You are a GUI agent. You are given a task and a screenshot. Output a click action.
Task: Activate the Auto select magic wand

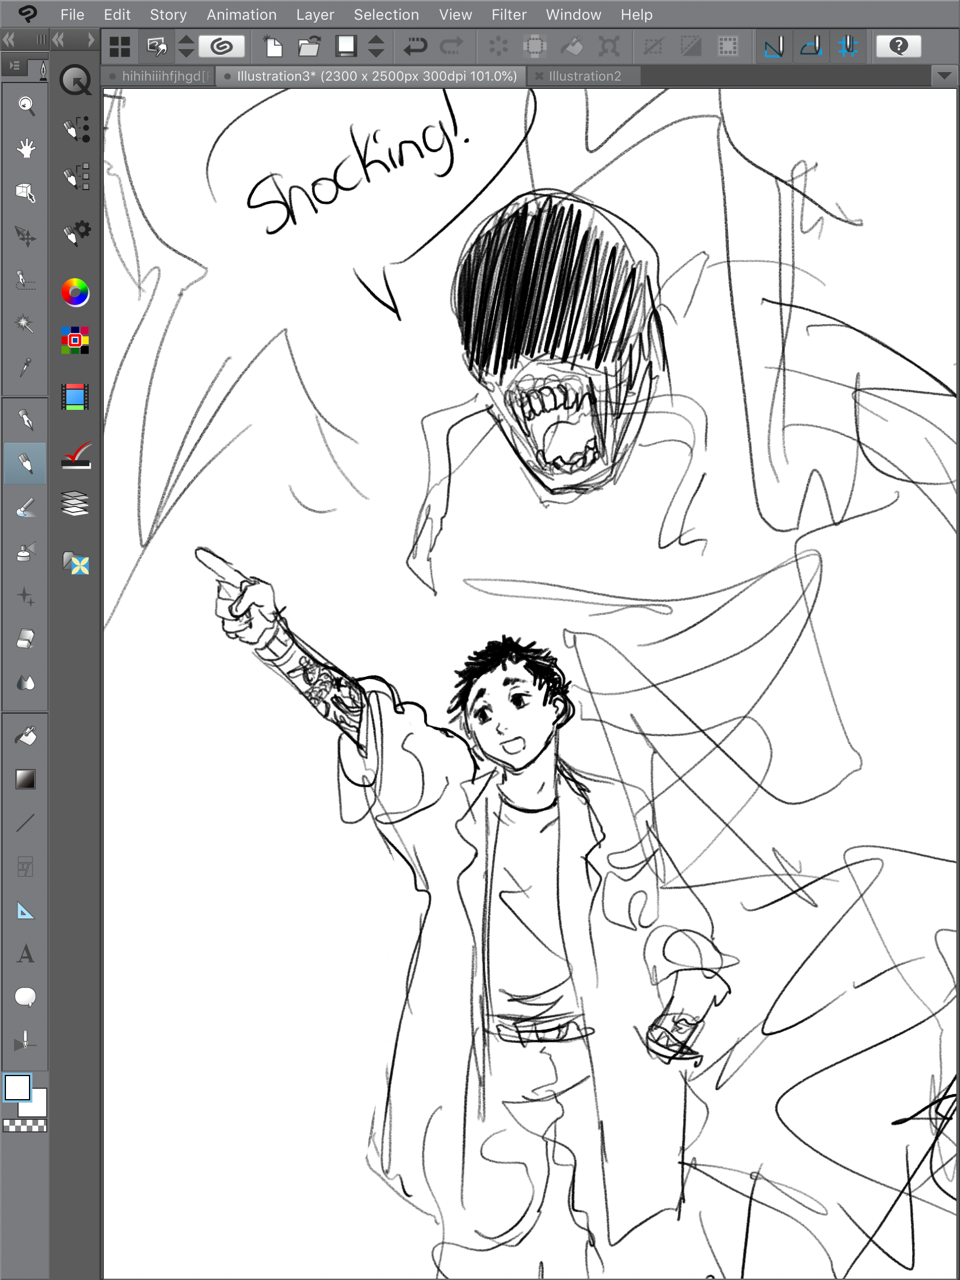25,323
